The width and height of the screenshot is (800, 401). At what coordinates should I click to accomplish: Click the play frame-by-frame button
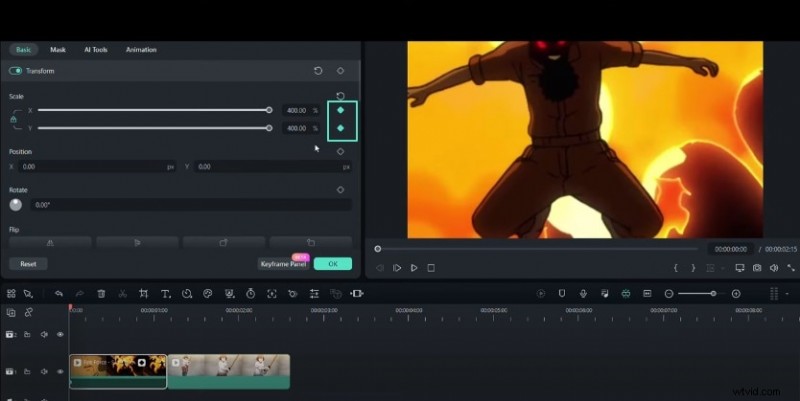pos(396,268)
